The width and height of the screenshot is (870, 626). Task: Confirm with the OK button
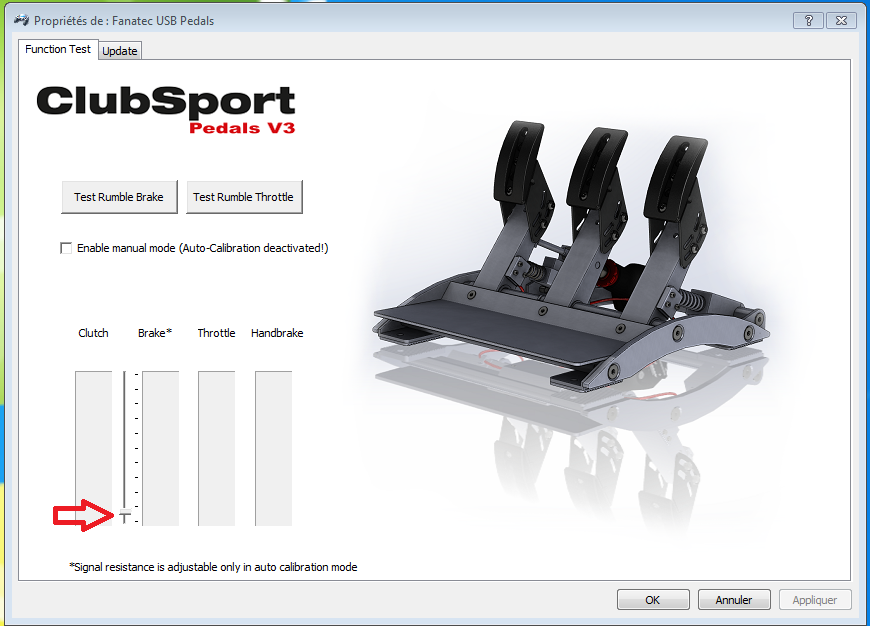pos(653,600)
